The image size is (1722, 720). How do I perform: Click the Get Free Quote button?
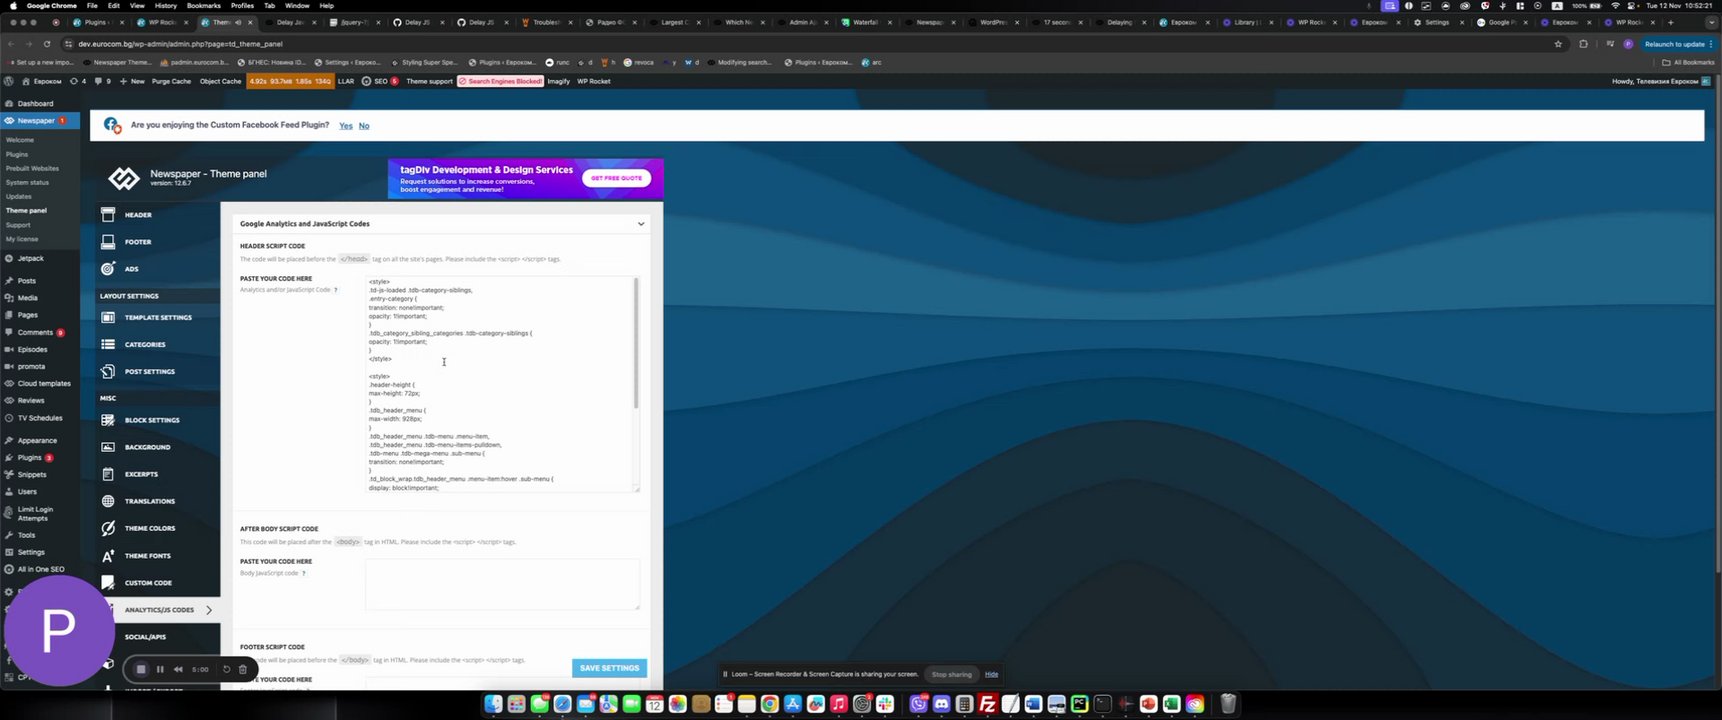616,178
